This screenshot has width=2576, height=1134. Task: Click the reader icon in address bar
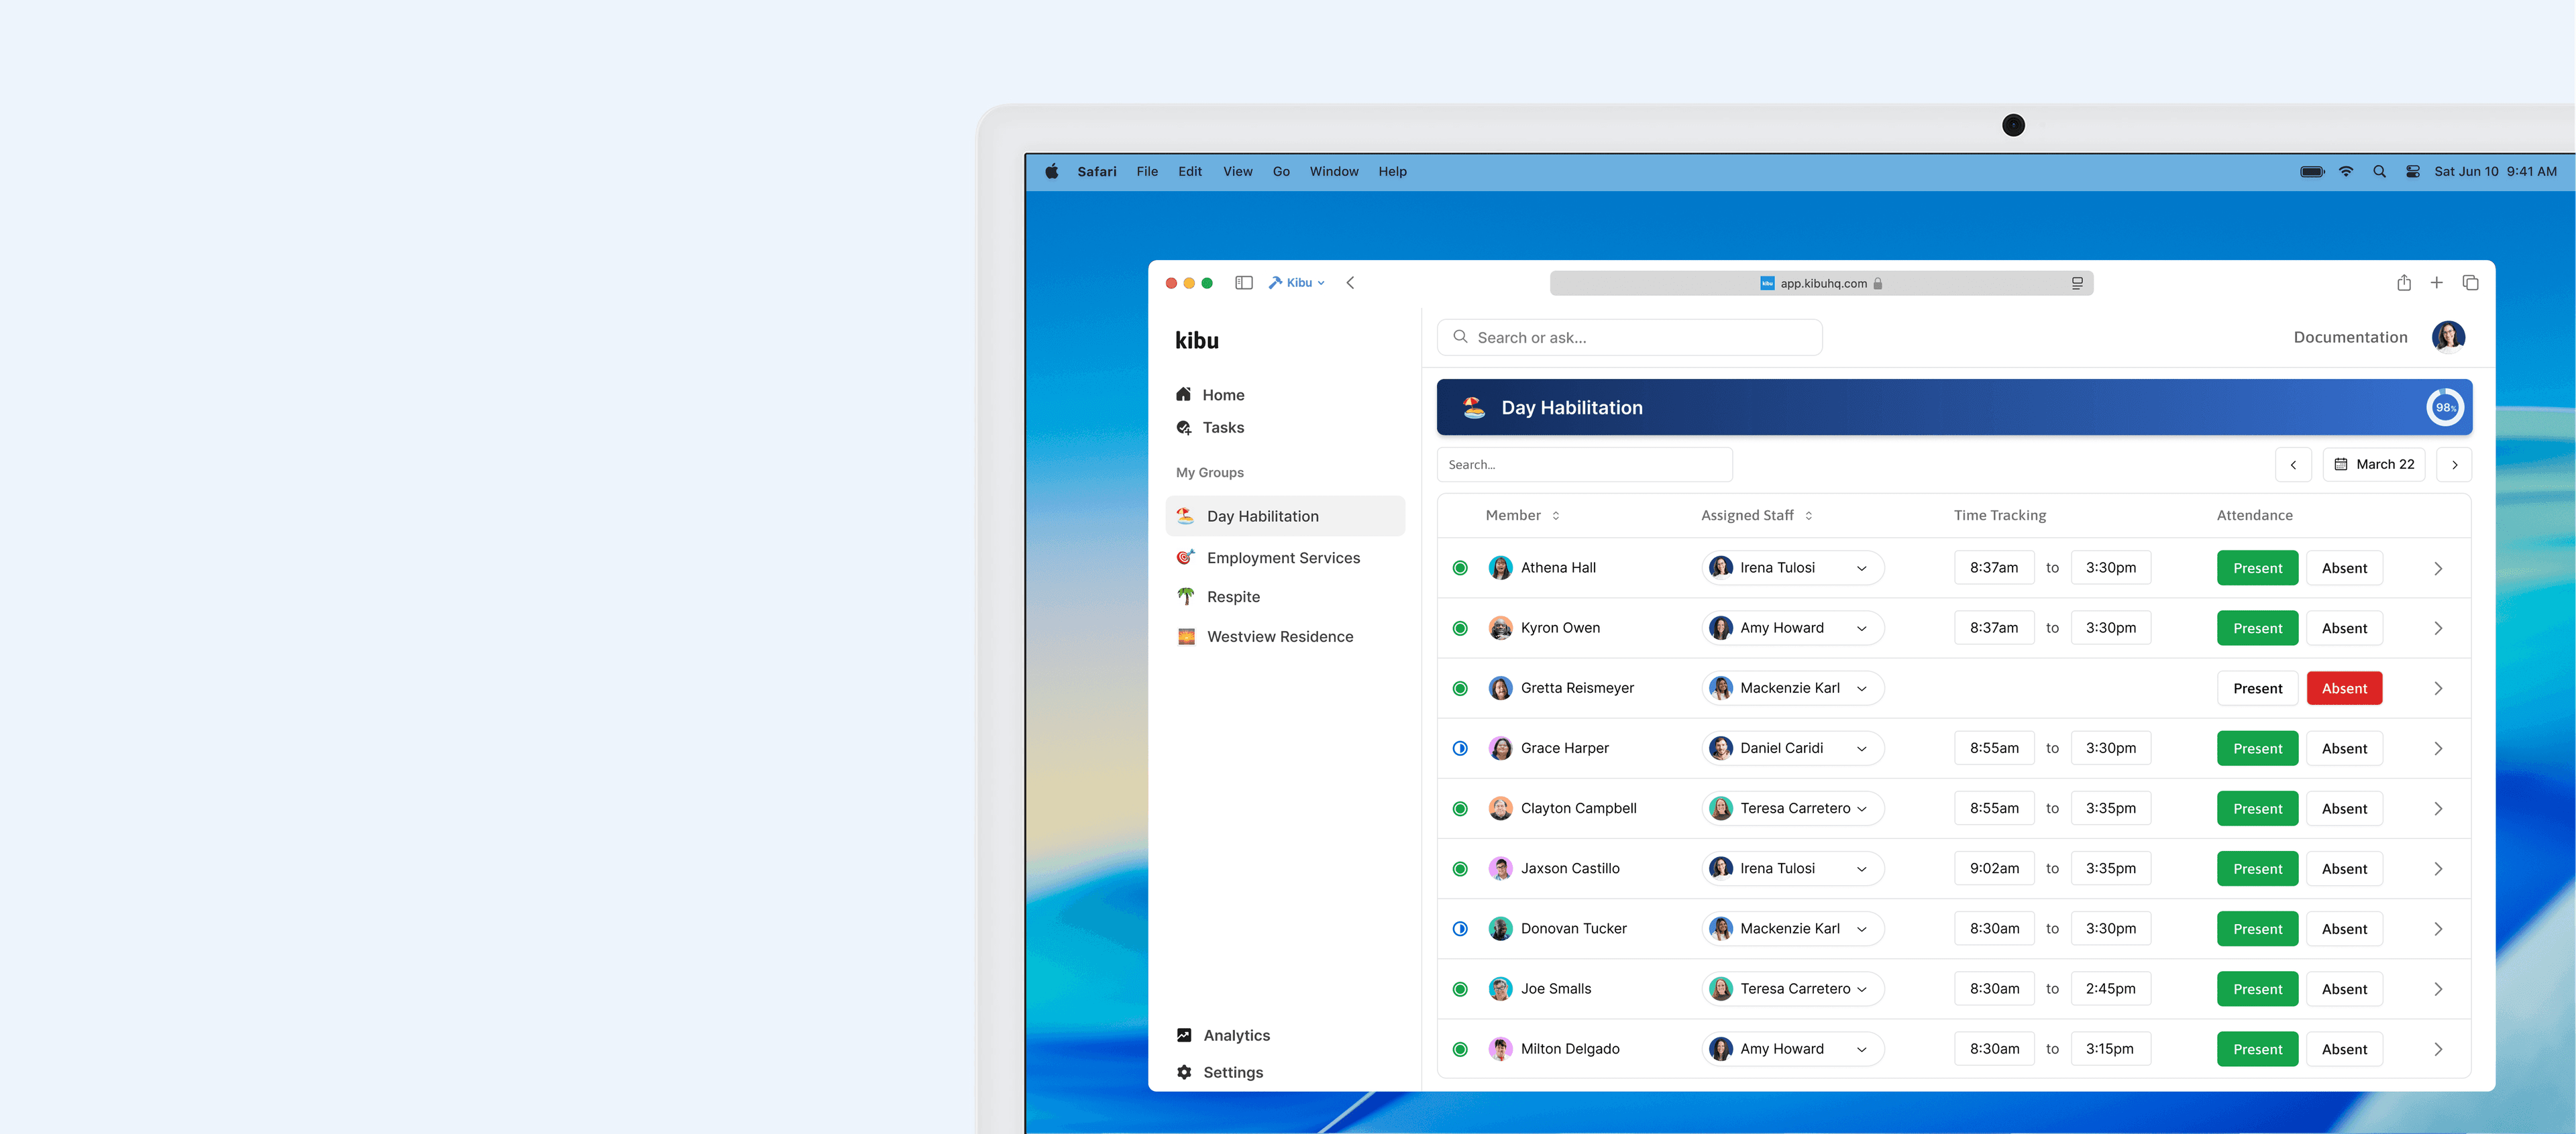2076,283
